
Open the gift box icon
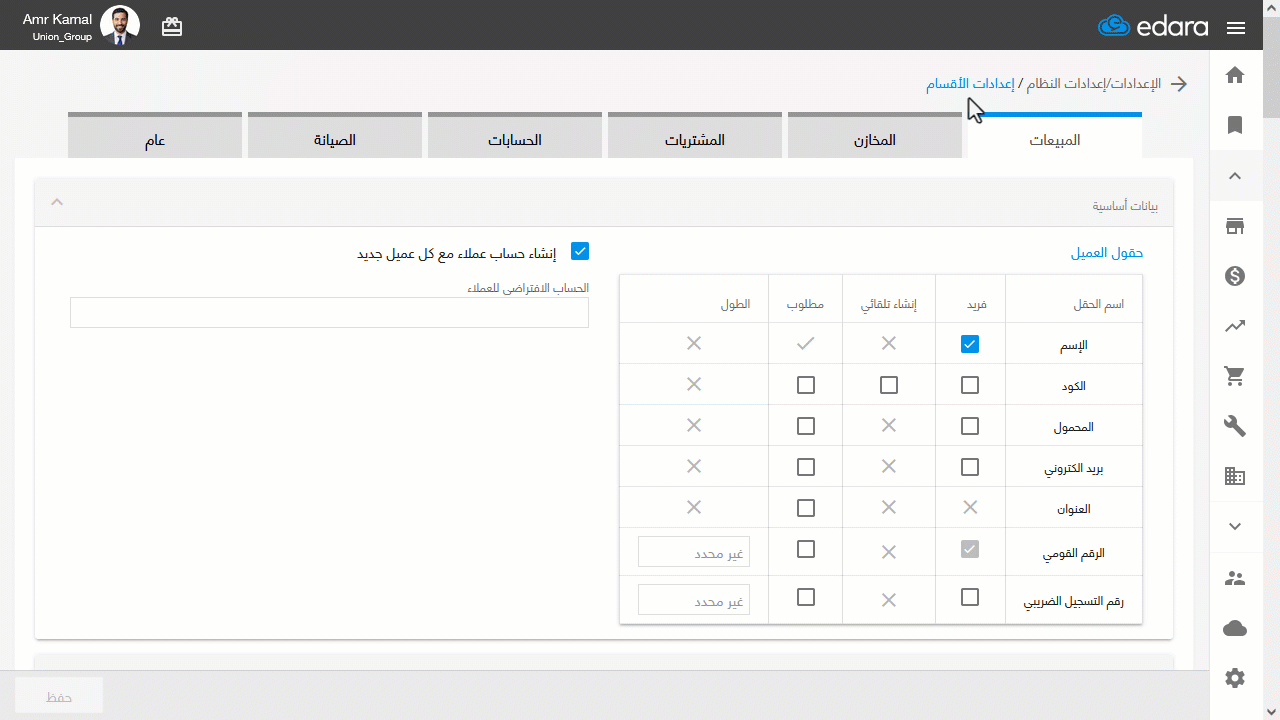coord(172,27)
